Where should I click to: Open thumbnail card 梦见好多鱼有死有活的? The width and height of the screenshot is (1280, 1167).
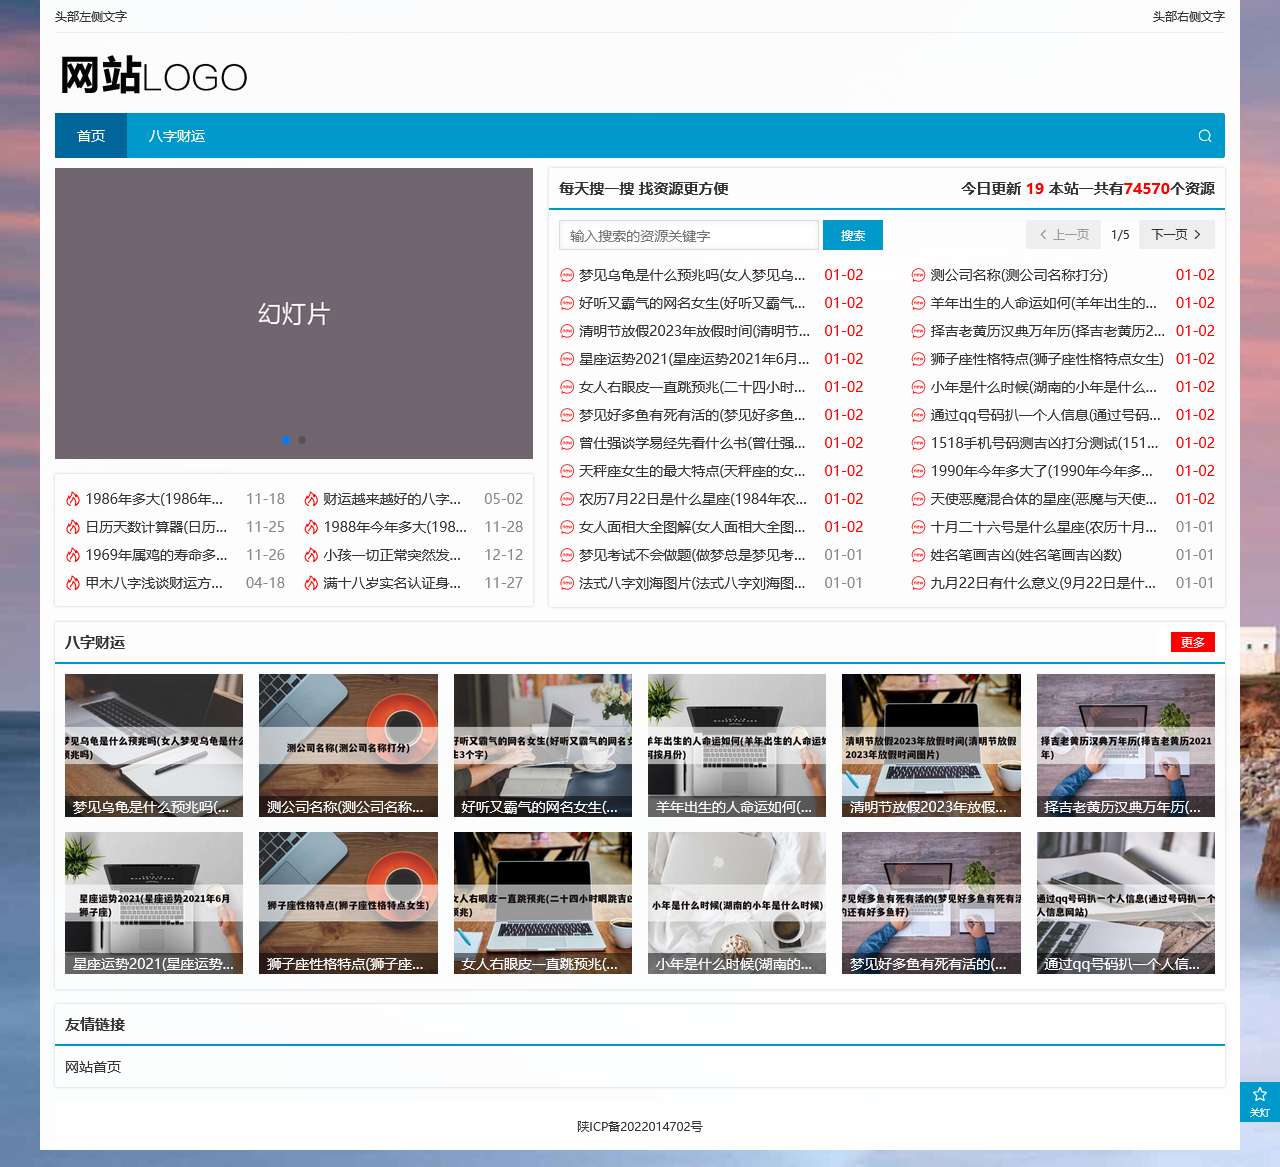coord(931,903)
